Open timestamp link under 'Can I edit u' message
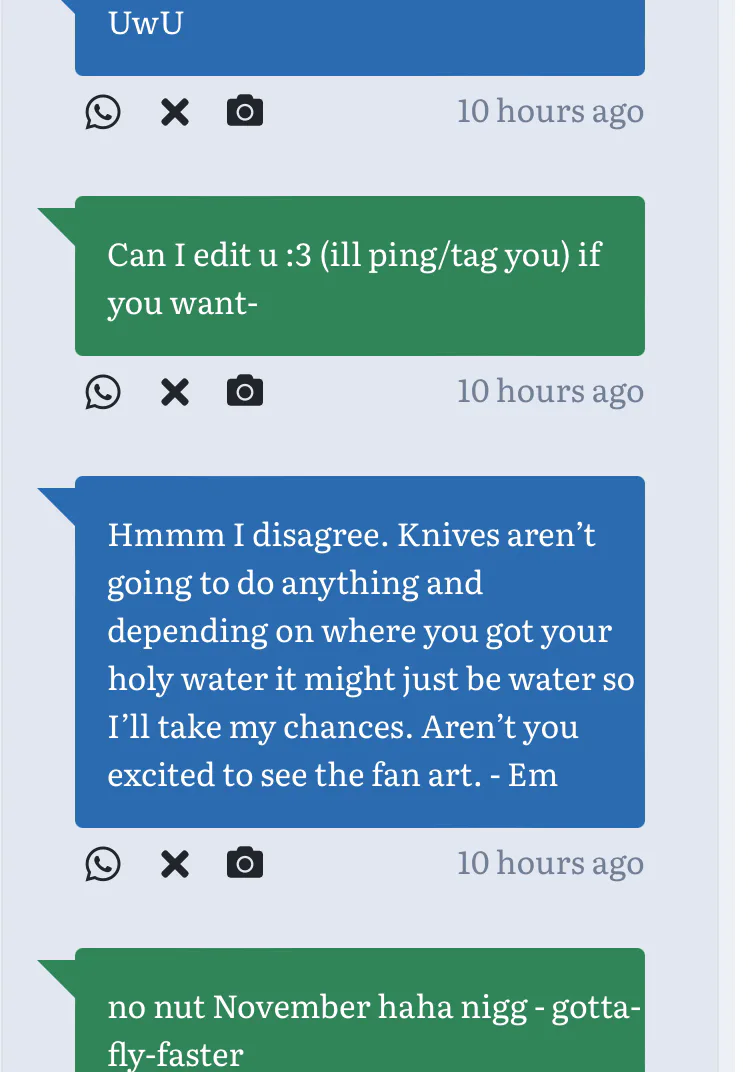This screenshot has width=750, height=1072. click(x=550, y=391)
